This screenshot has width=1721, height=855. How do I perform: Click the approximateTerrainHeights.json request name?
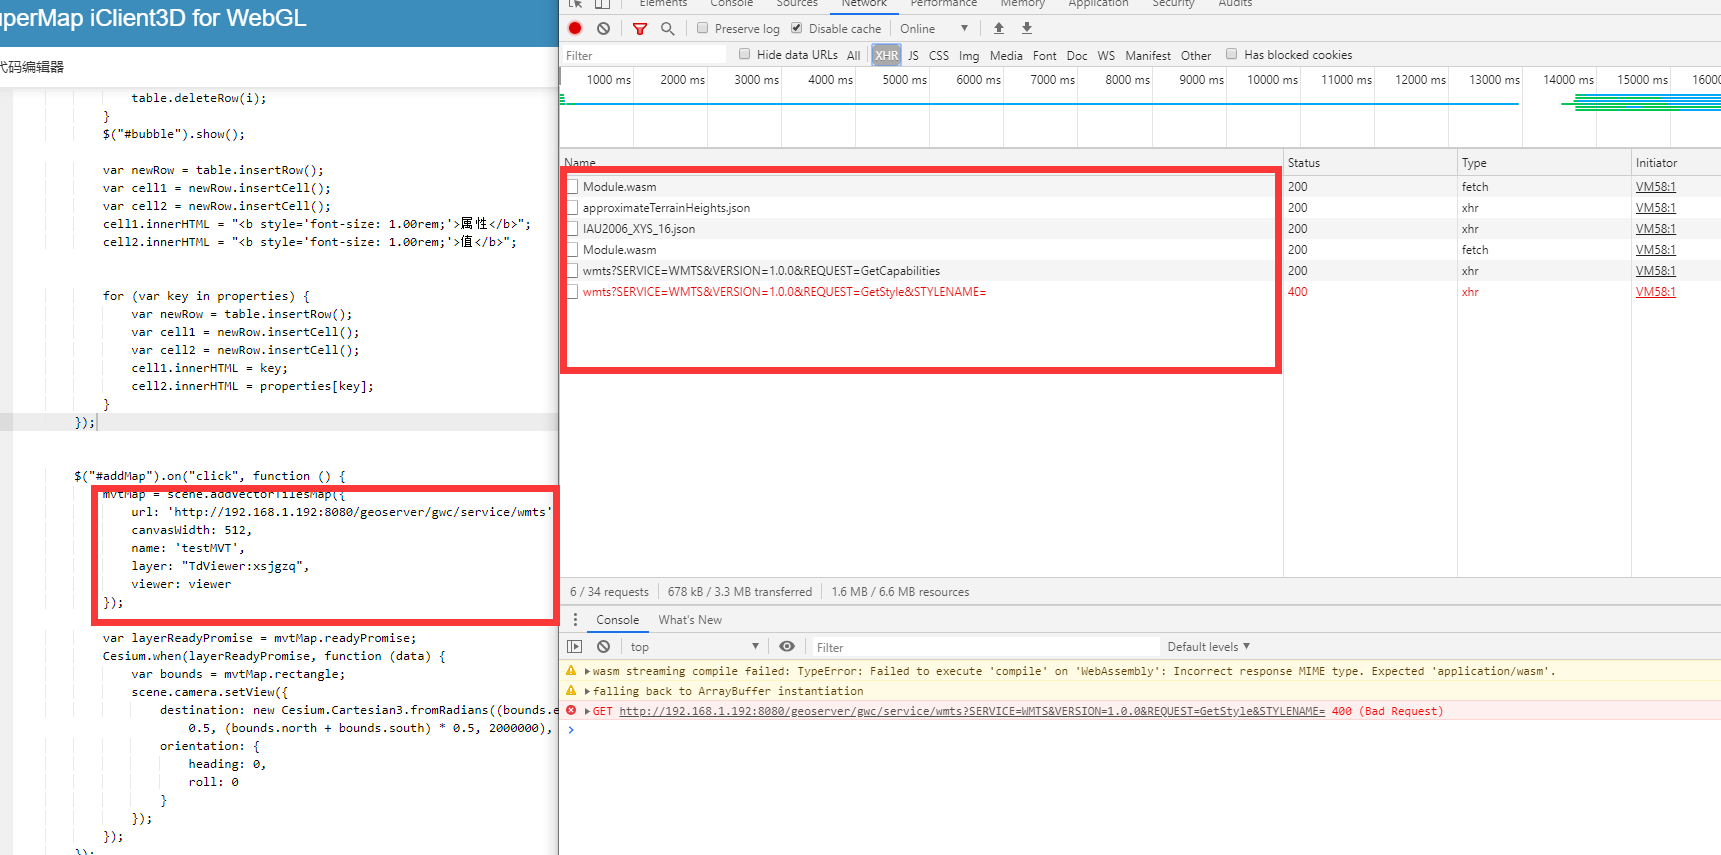point(666,208)
